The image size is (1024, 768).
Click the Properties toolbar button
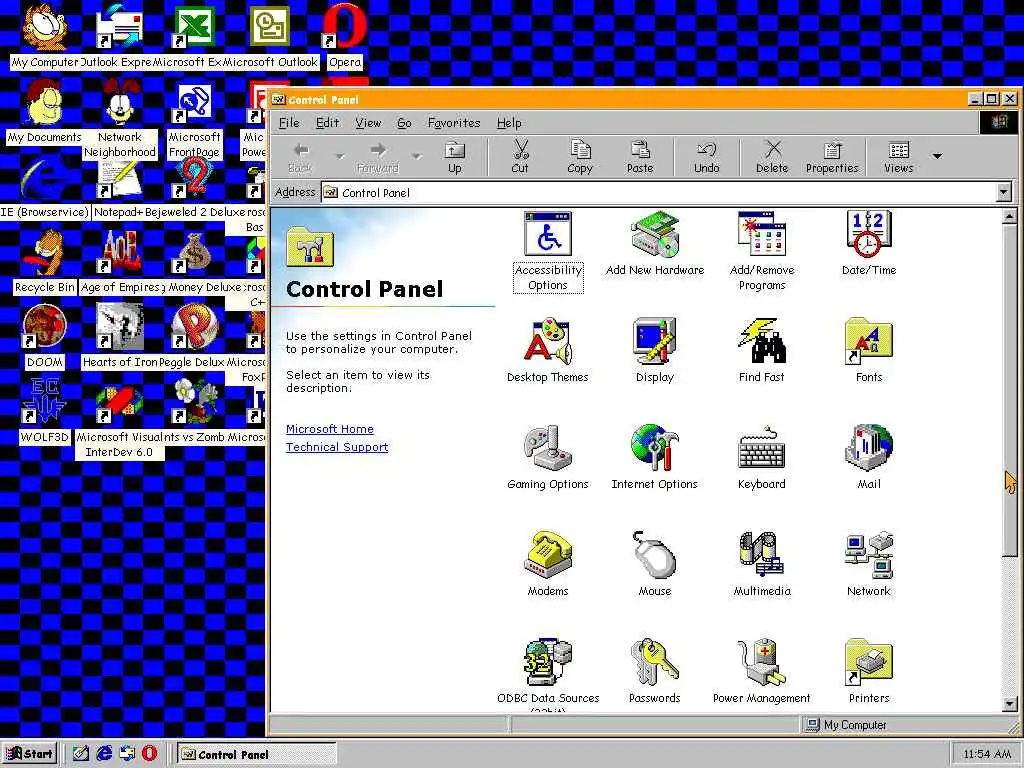tap(832, 157)
